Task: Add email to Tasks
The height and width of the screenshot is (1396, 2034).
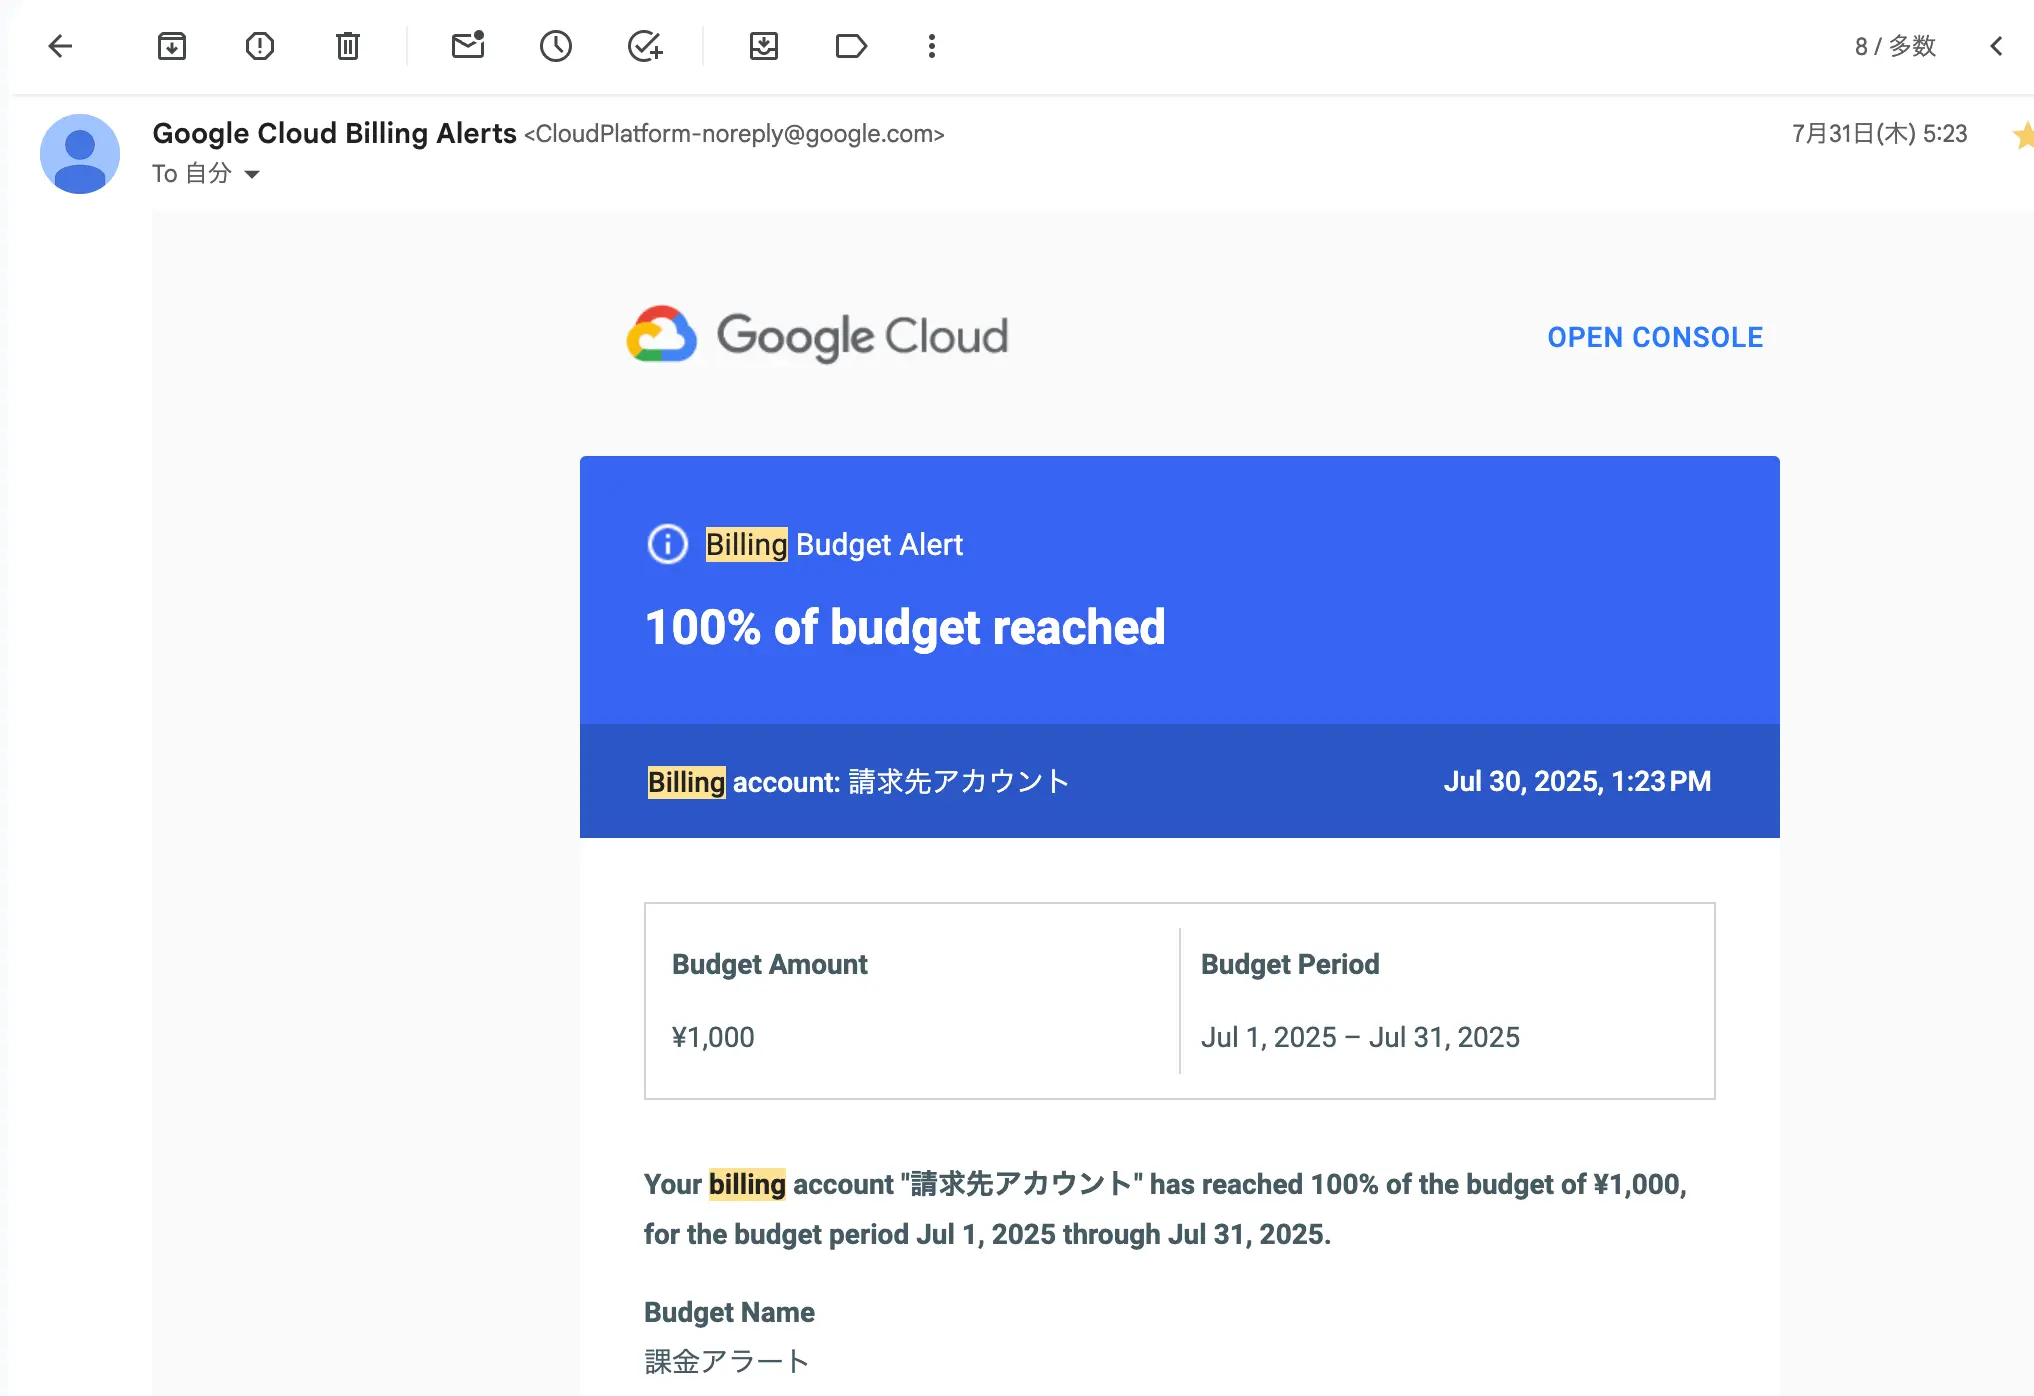Action: pos(645,46)
